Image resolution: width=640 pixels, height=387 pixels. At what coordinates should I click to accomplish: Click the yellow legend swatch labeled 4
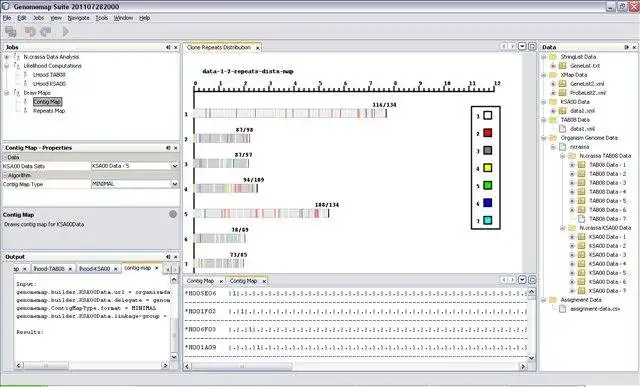488,168
